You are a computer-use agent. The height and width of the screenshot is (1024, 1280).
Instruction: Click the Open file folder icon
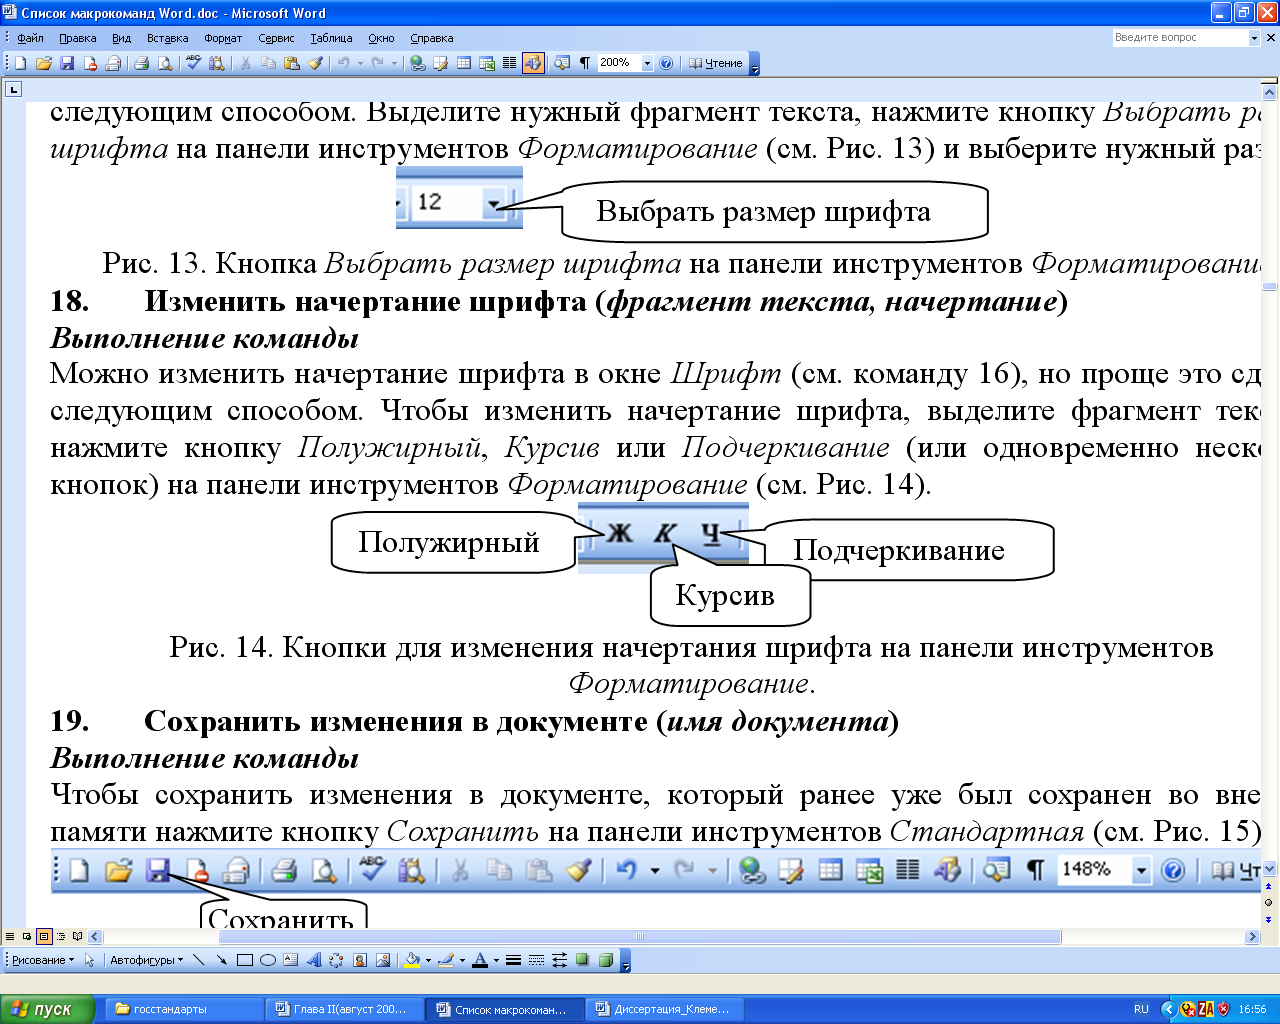pos(43,63)
